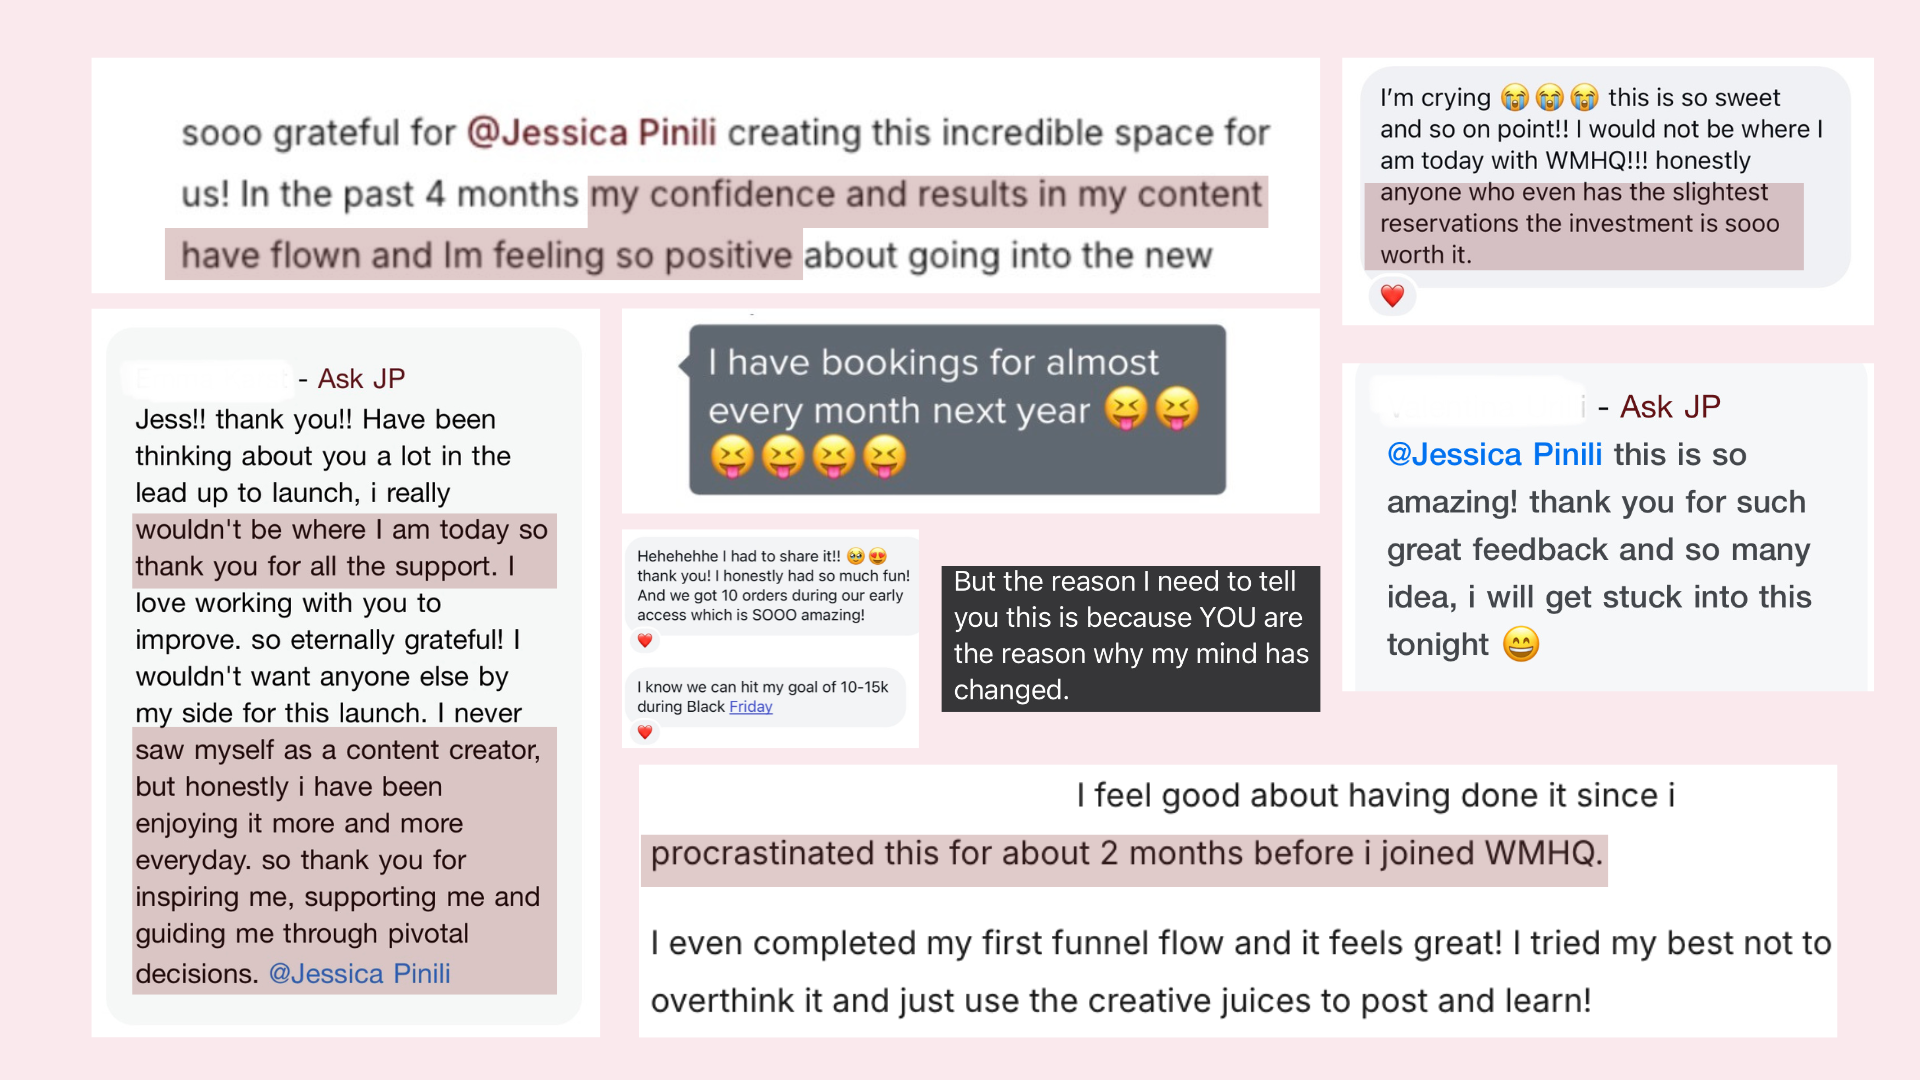Click the 'Ask JP' label on left testimonial
The width and height of the screenshot is (1920, 1080).
pos(361,379)
